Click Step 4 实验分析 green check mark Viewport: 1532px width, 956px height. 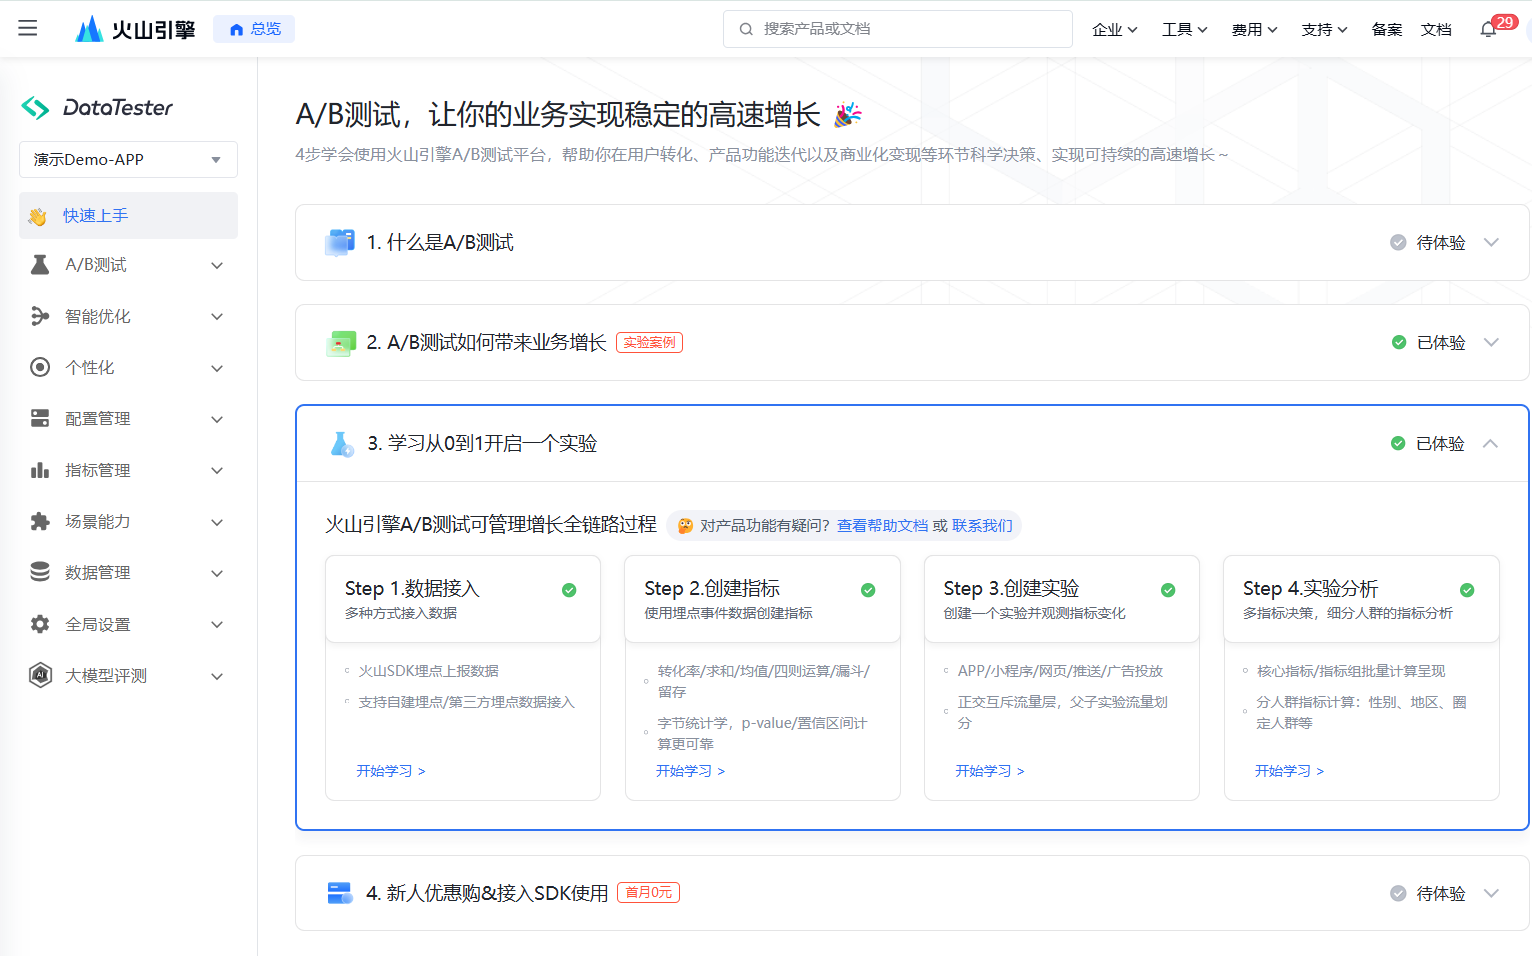1467,590
